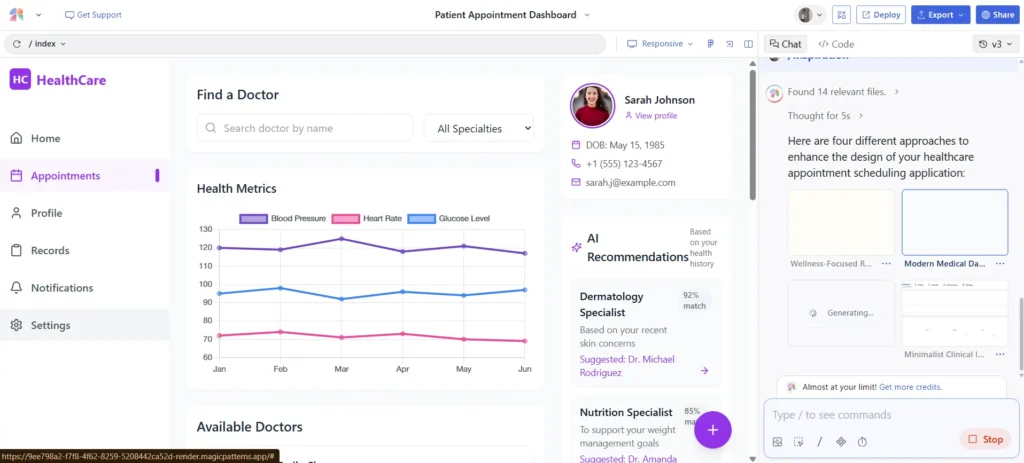Expand the Responsive viewport dropdown

tap(660, 44)
